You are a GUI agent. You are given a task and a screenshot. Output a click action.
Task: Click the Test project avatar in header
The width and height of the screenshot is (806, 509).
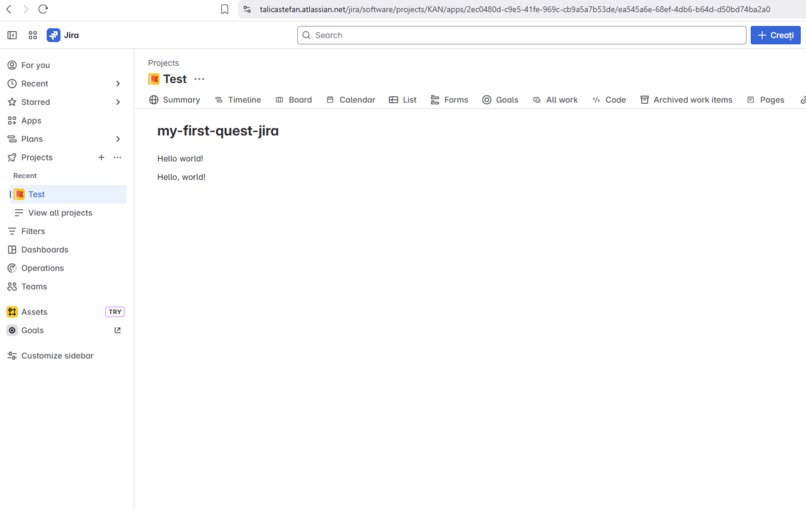coord(154,79)
